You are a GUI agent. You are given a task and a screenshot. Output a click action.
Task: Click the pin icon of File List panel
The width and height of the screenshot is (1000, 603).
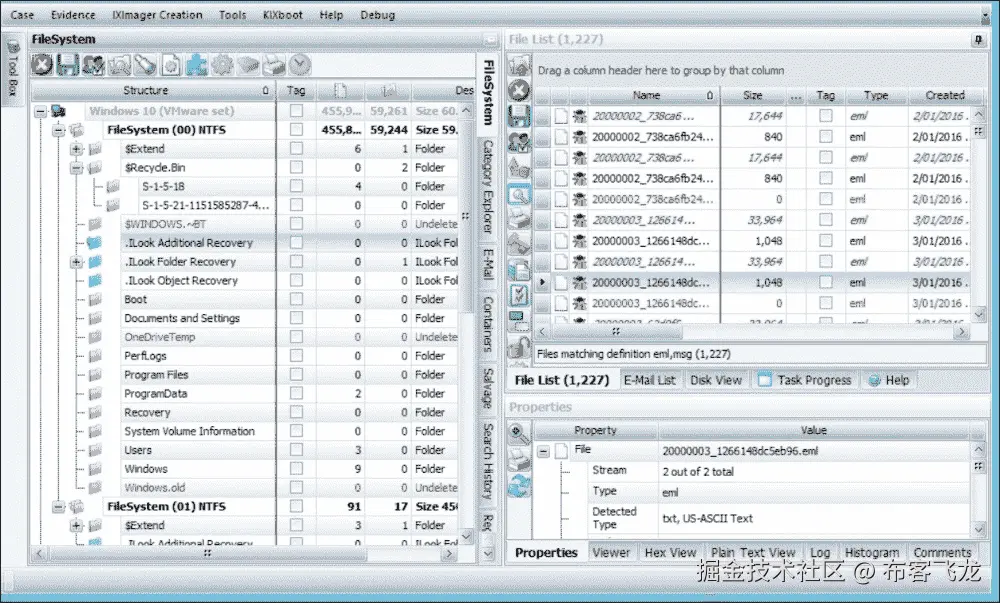point(978,40)
